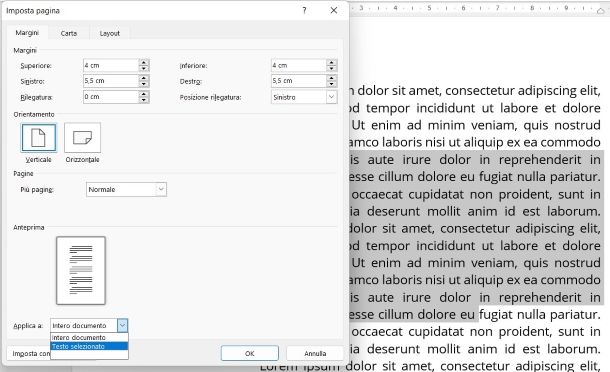Switch to the Carta tab
The width and height of the screenshot is (610, 372).
click(69, 33)
